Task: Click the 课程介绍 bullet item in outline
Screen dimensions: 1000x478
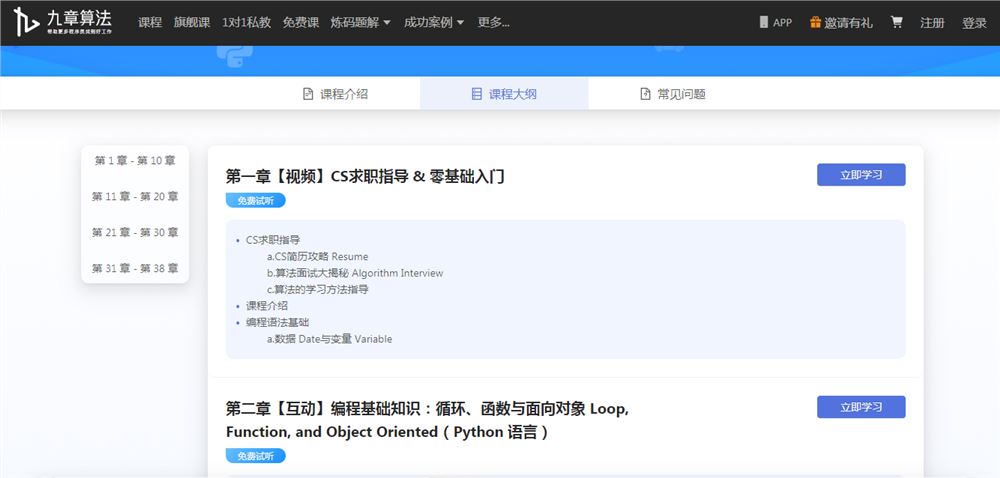Action: point(267,306)
